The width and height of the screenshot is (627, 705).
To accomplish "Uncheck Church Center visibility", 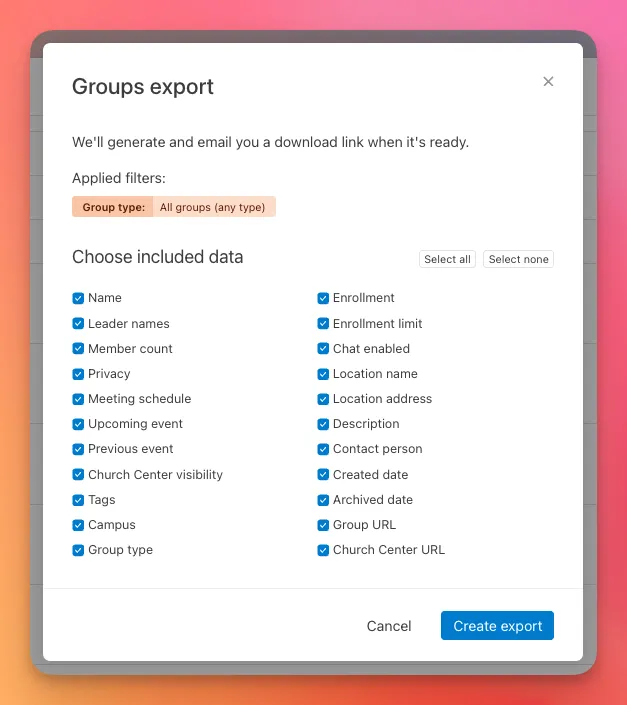I will pyautogui.click(x=78, y=475).
